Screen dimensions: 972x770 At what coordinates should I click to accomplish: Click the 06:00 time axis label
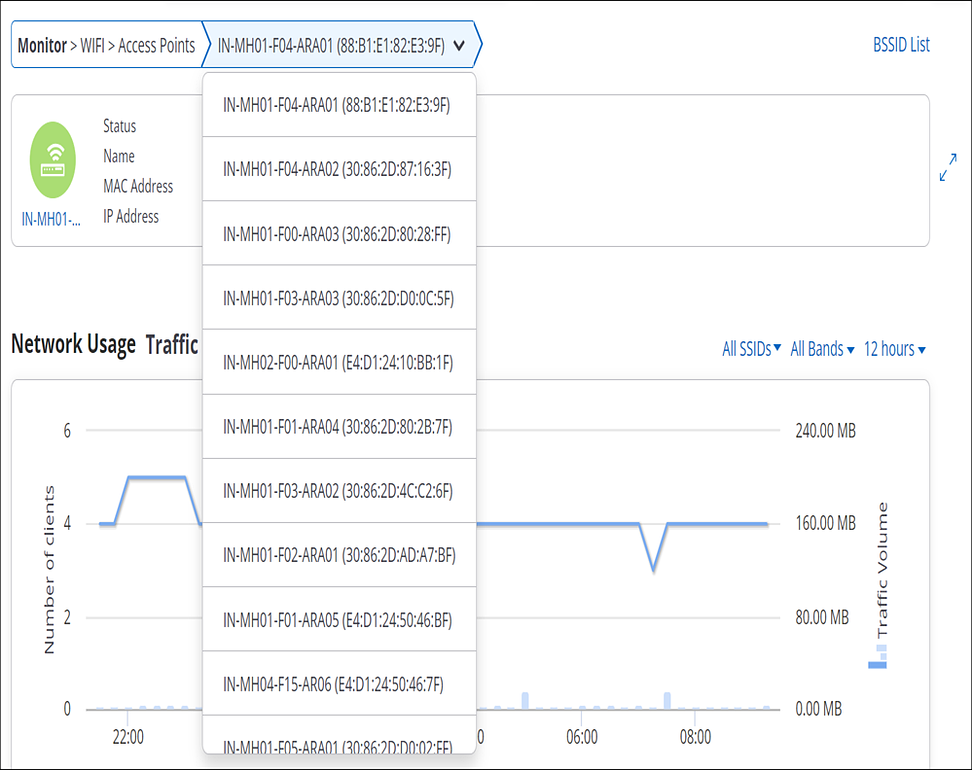point(581,737)
